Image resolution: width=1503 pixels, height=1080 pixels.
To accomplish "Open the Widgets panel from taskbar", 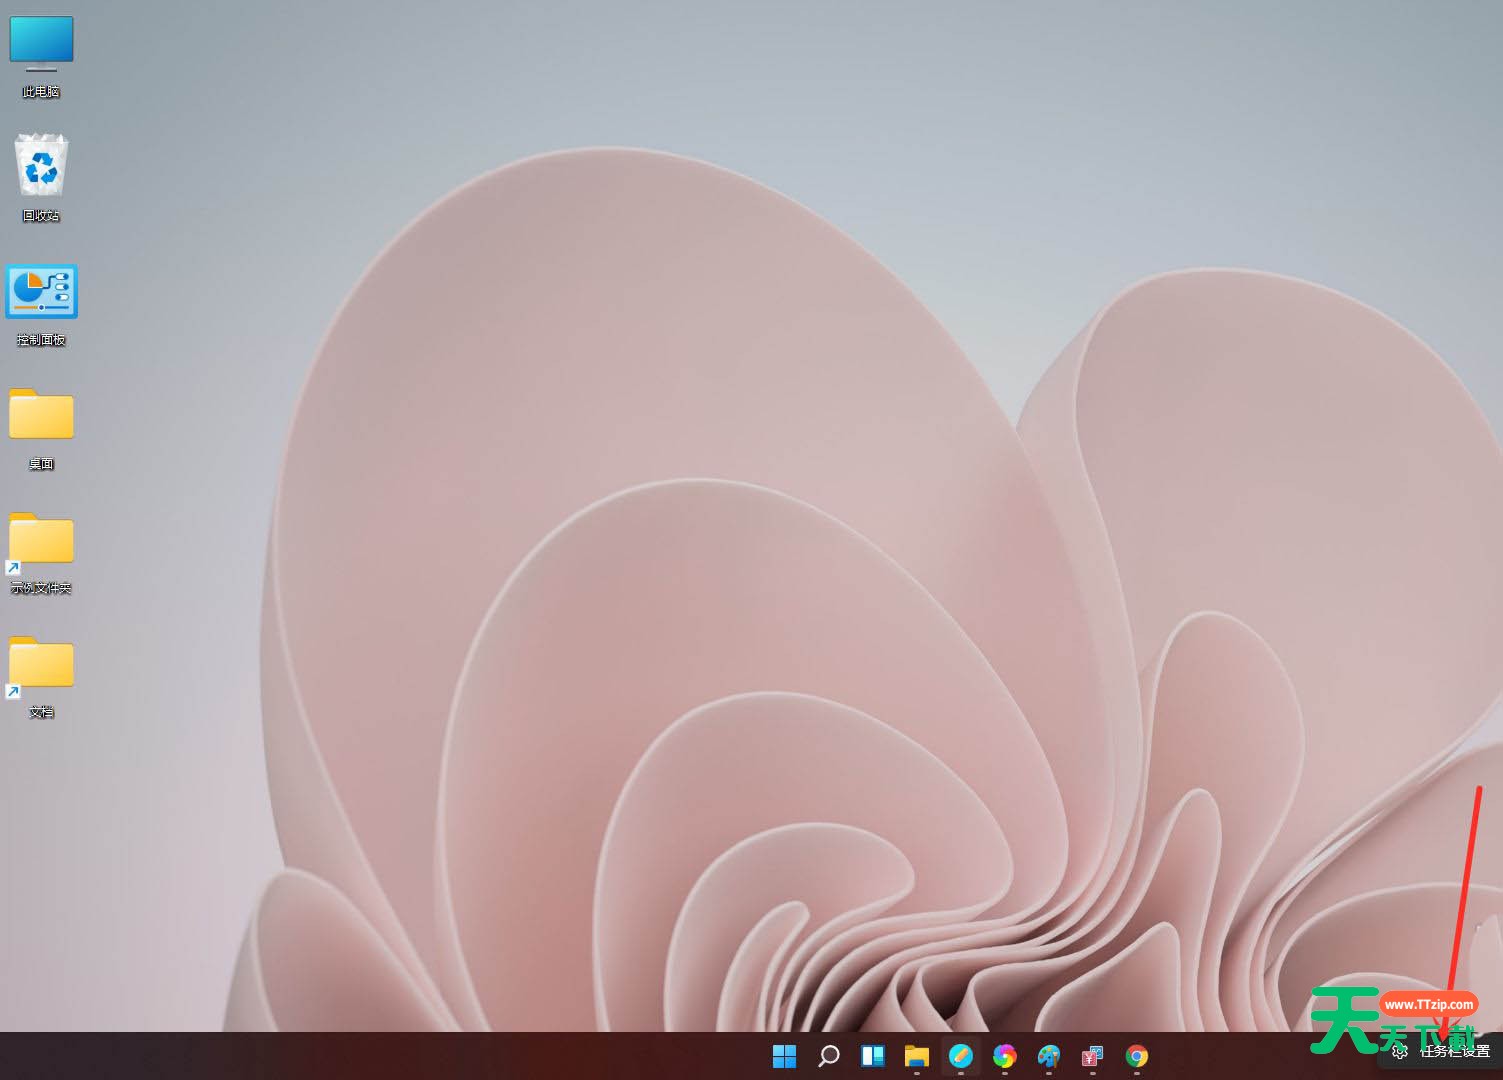I will tap(873, 1056).
